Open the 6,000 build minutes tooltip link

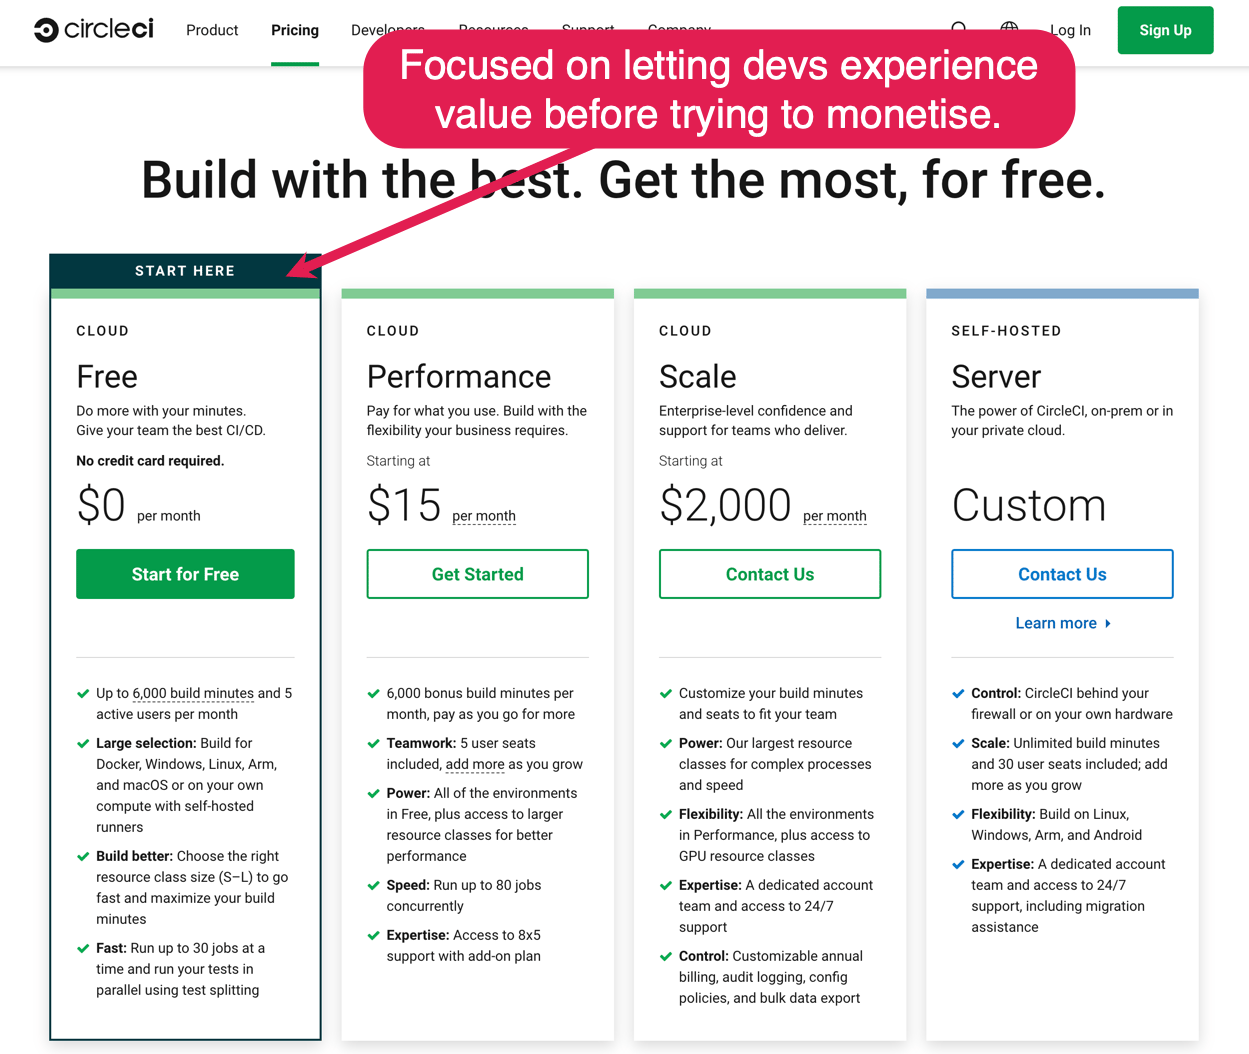[193, 693]
